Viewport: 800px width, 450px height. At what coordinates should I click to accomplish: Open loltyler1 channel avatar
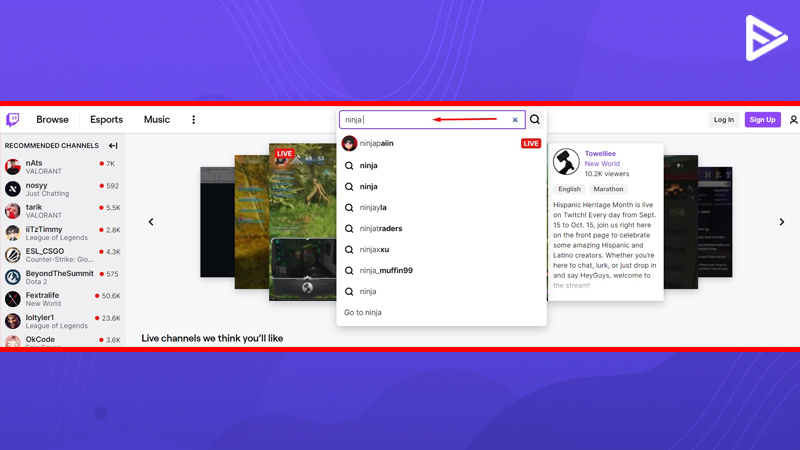tap(13, 321)
